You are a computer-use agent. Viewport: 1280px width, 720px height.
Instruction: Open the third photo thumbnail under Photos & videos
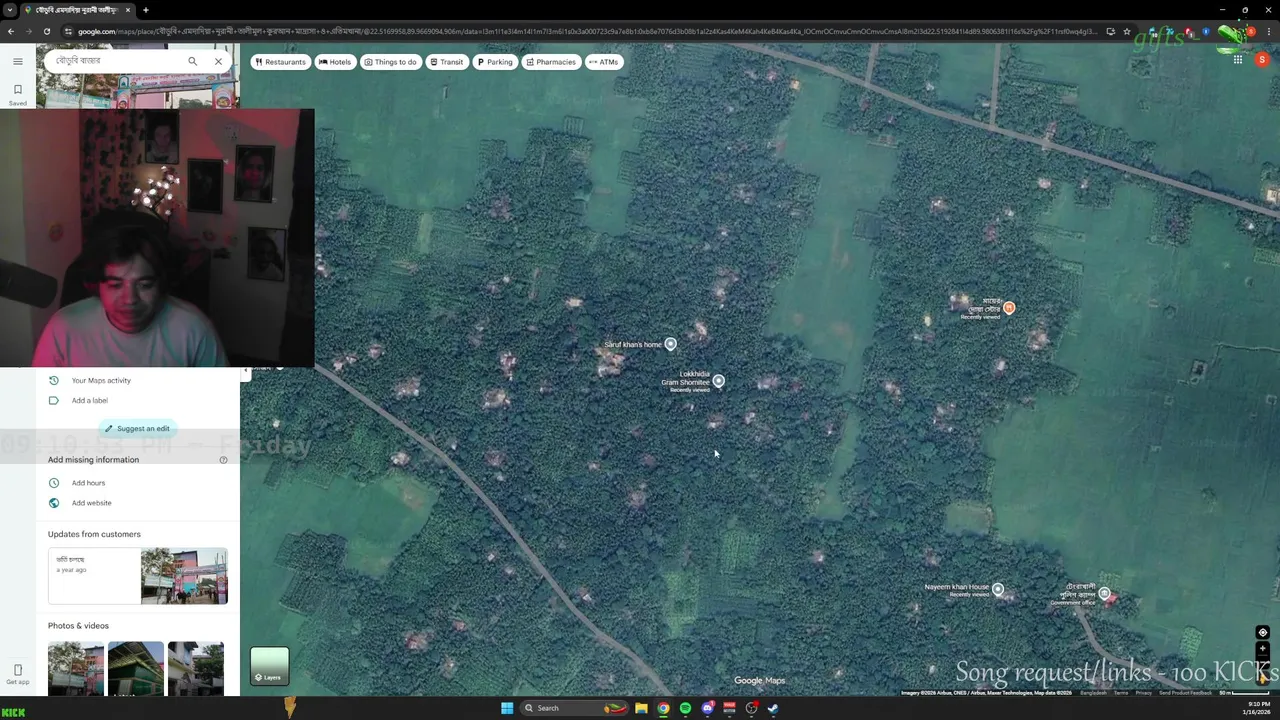[x=196, y=668]
